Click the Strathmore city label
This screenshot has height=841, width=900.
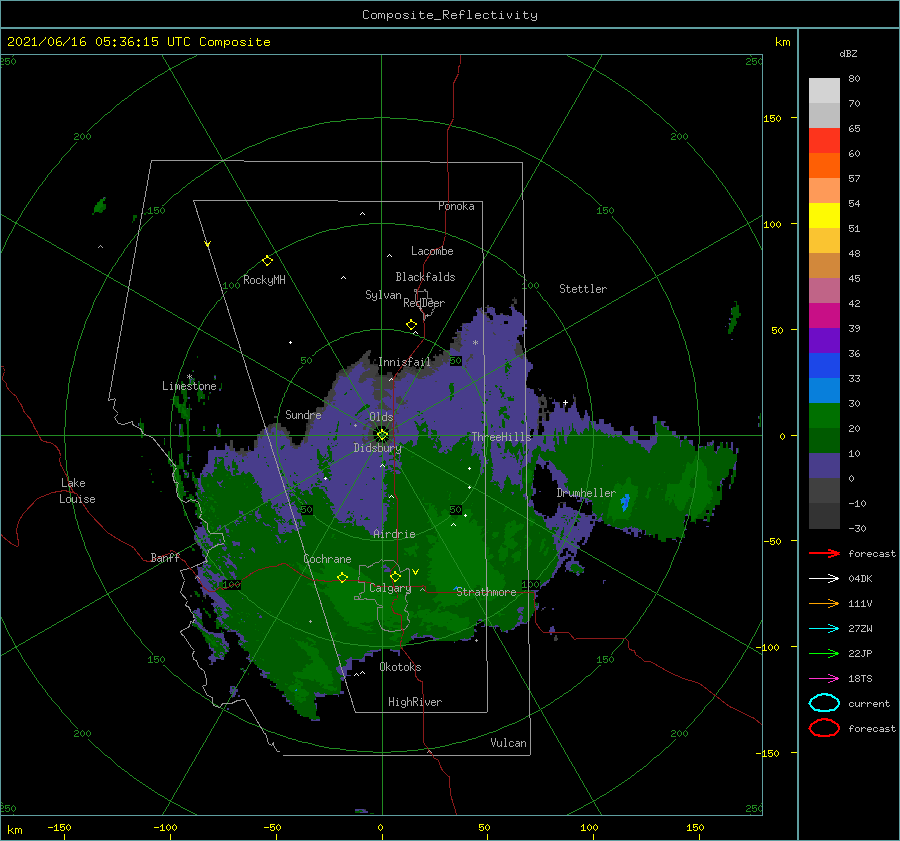486,592
